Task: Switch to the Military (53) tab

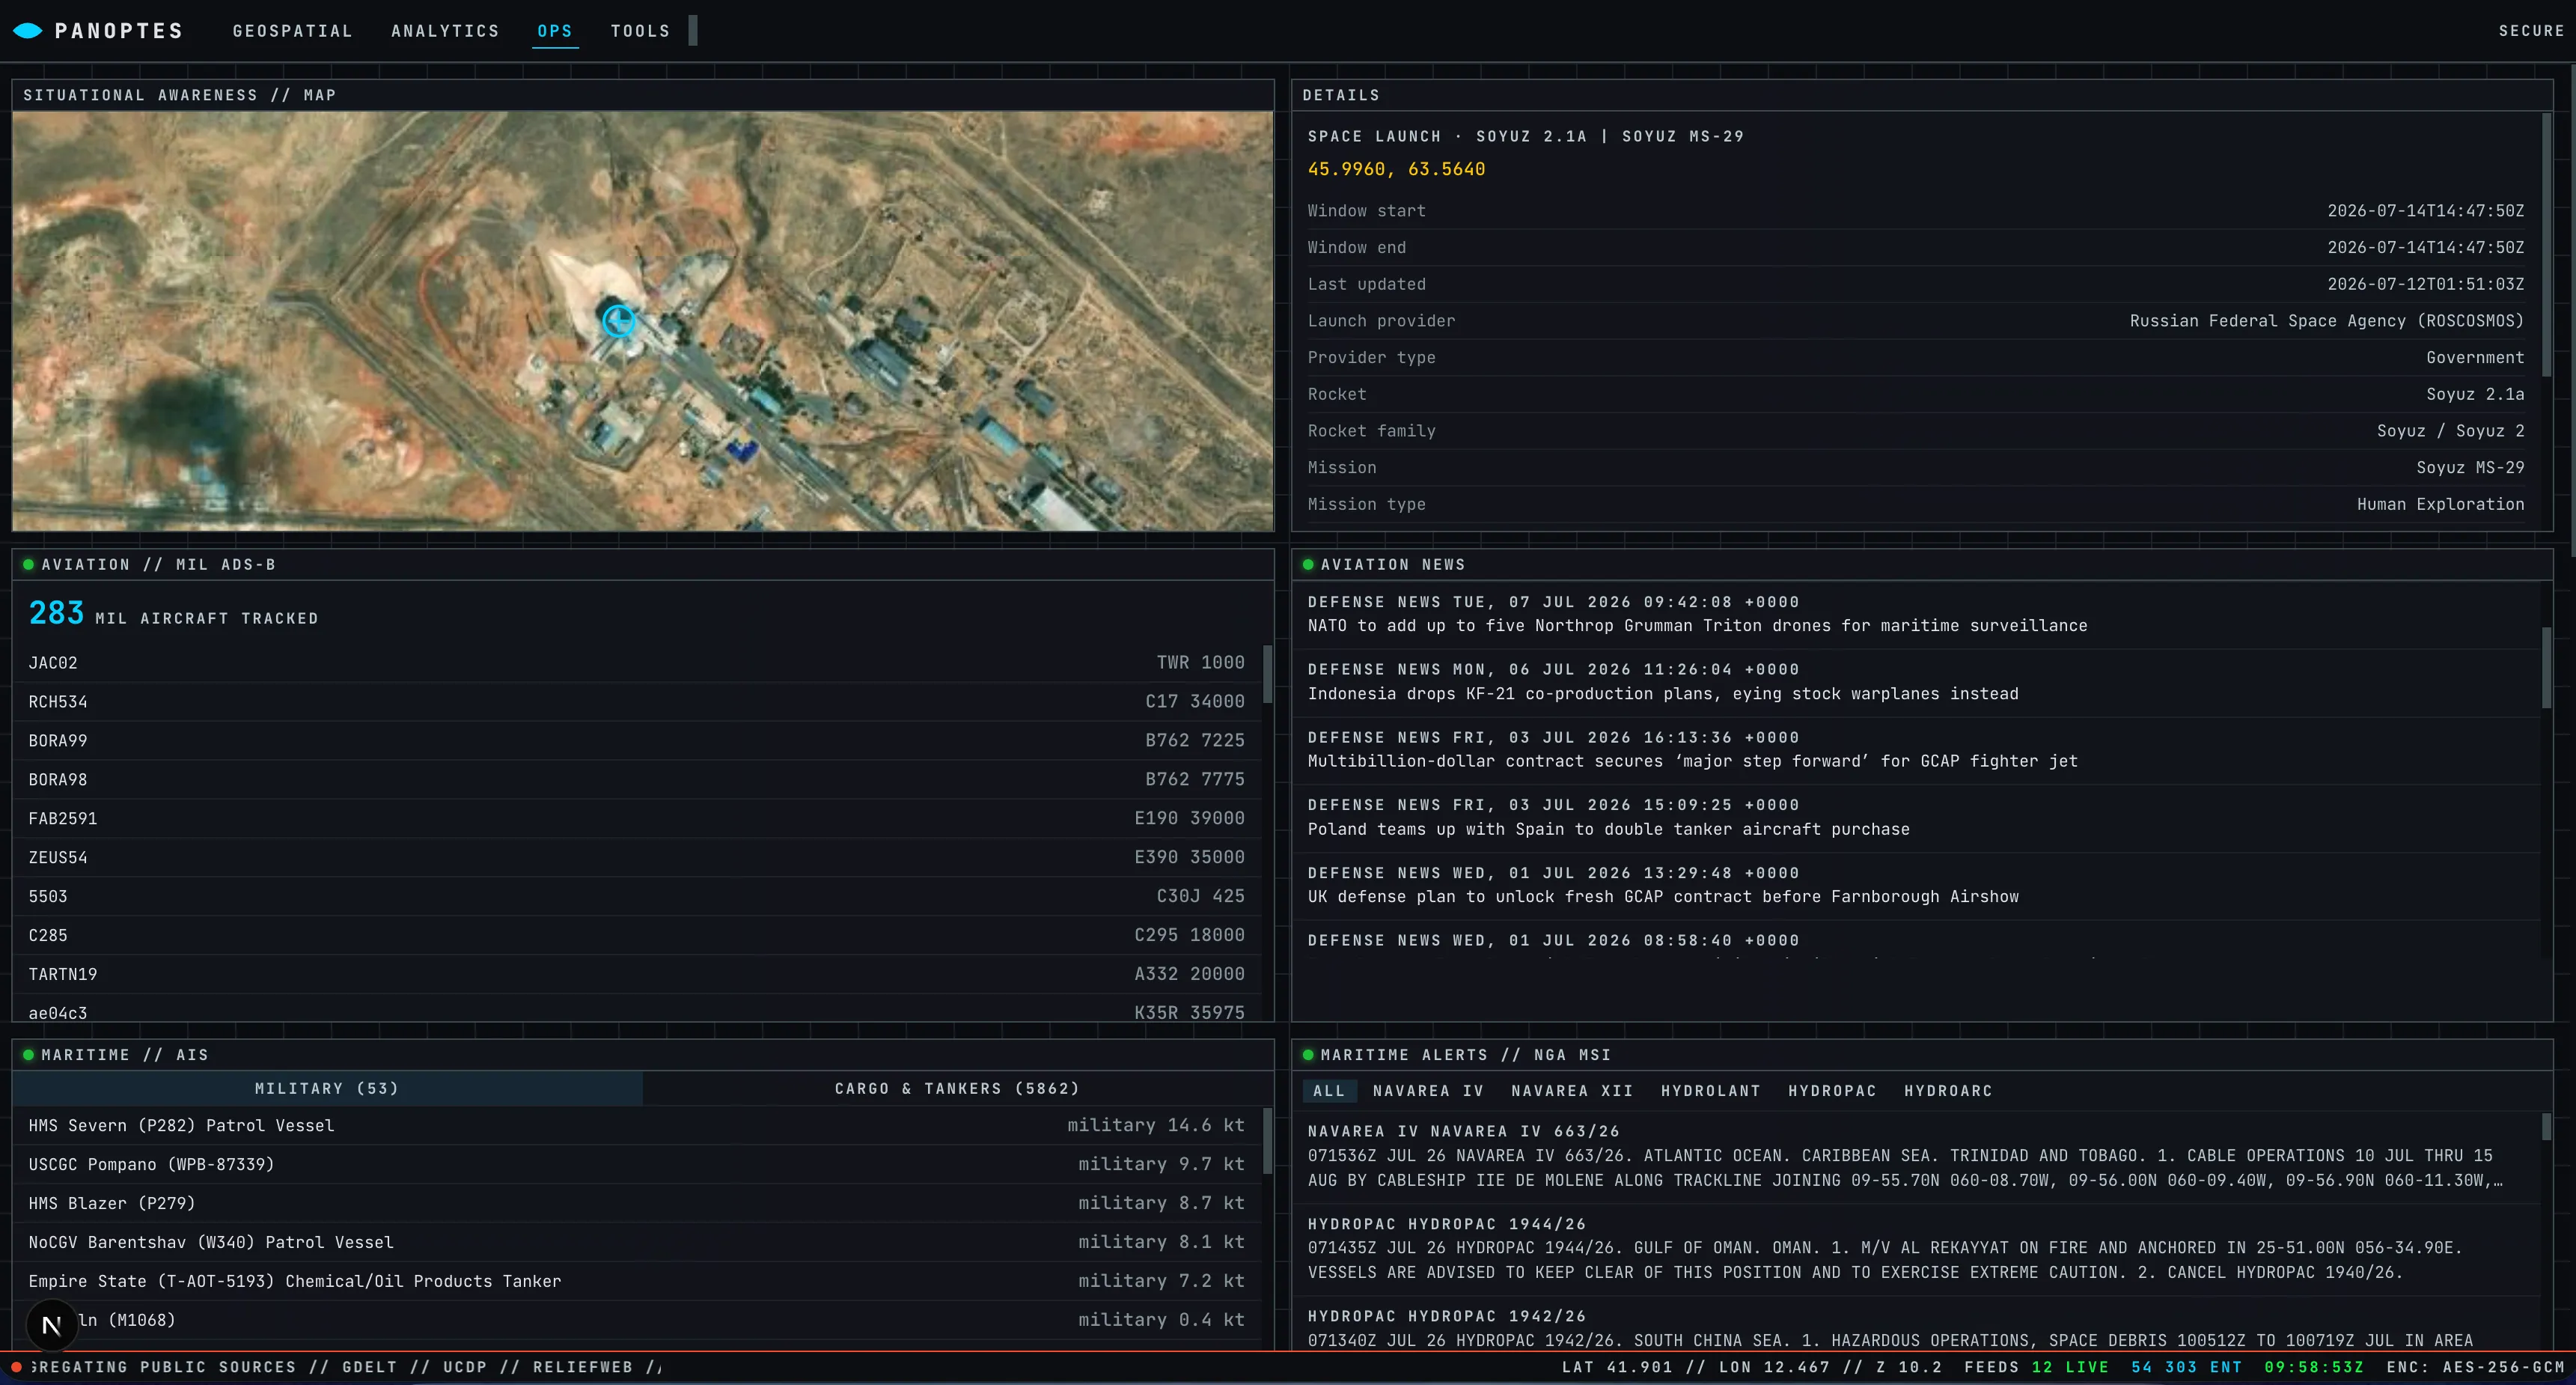Action: tap(327, 1088)
